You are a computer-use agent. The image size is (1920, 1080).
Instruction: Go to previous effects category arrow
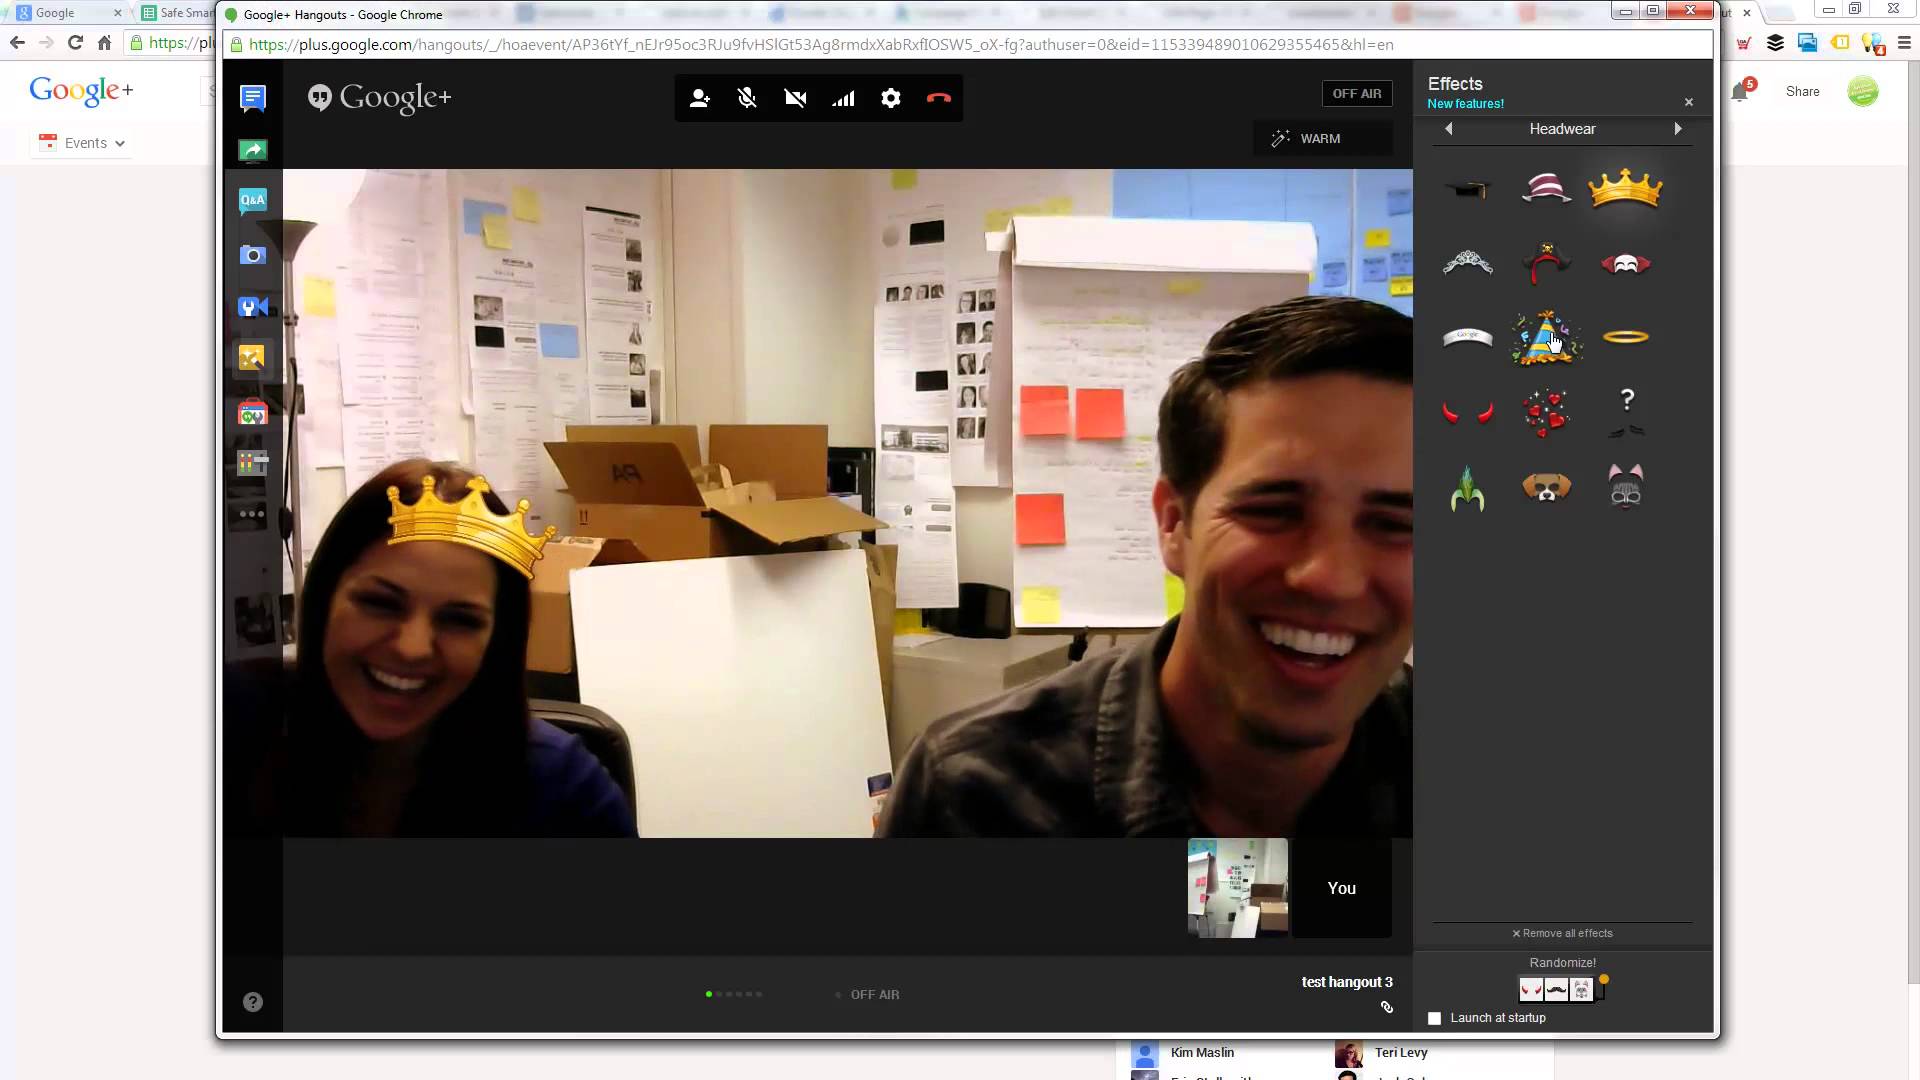[1448, 129]
